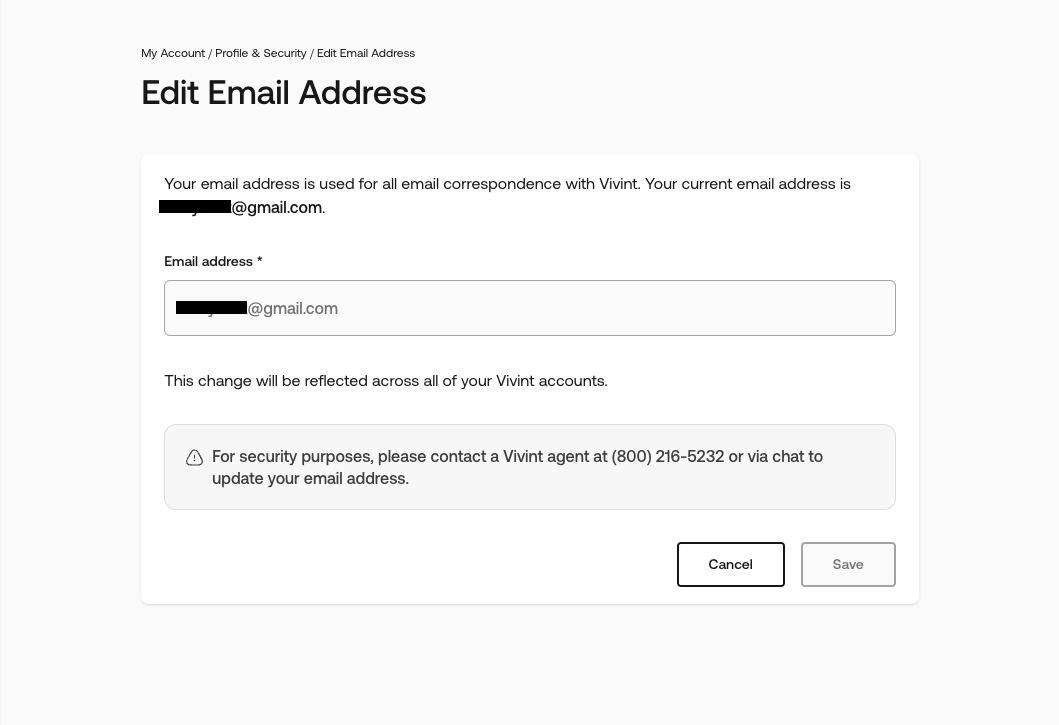Click the asterisk next to Email address
This screenshot has width=1059, height=725.
click(x=259, y=261)
